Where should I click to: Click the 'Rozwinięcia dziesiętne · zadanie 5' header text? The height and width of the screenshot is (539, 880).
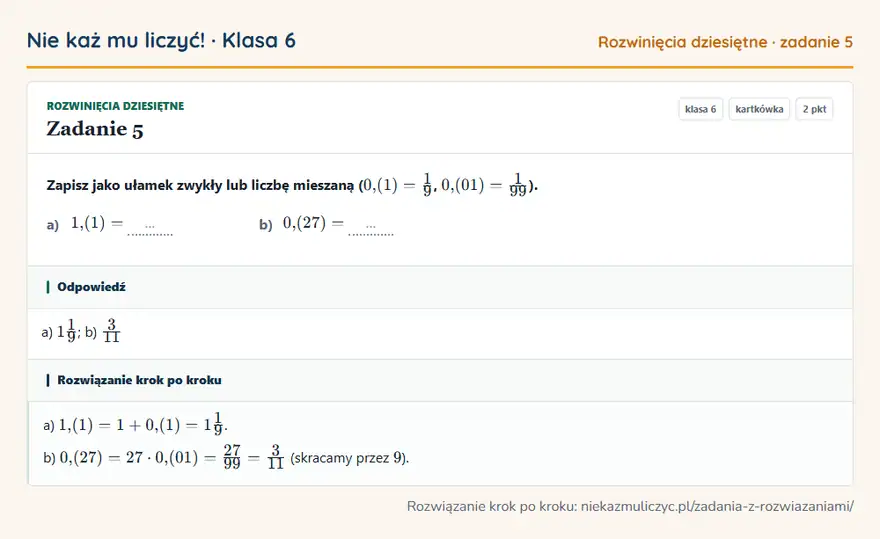[725, 42]
